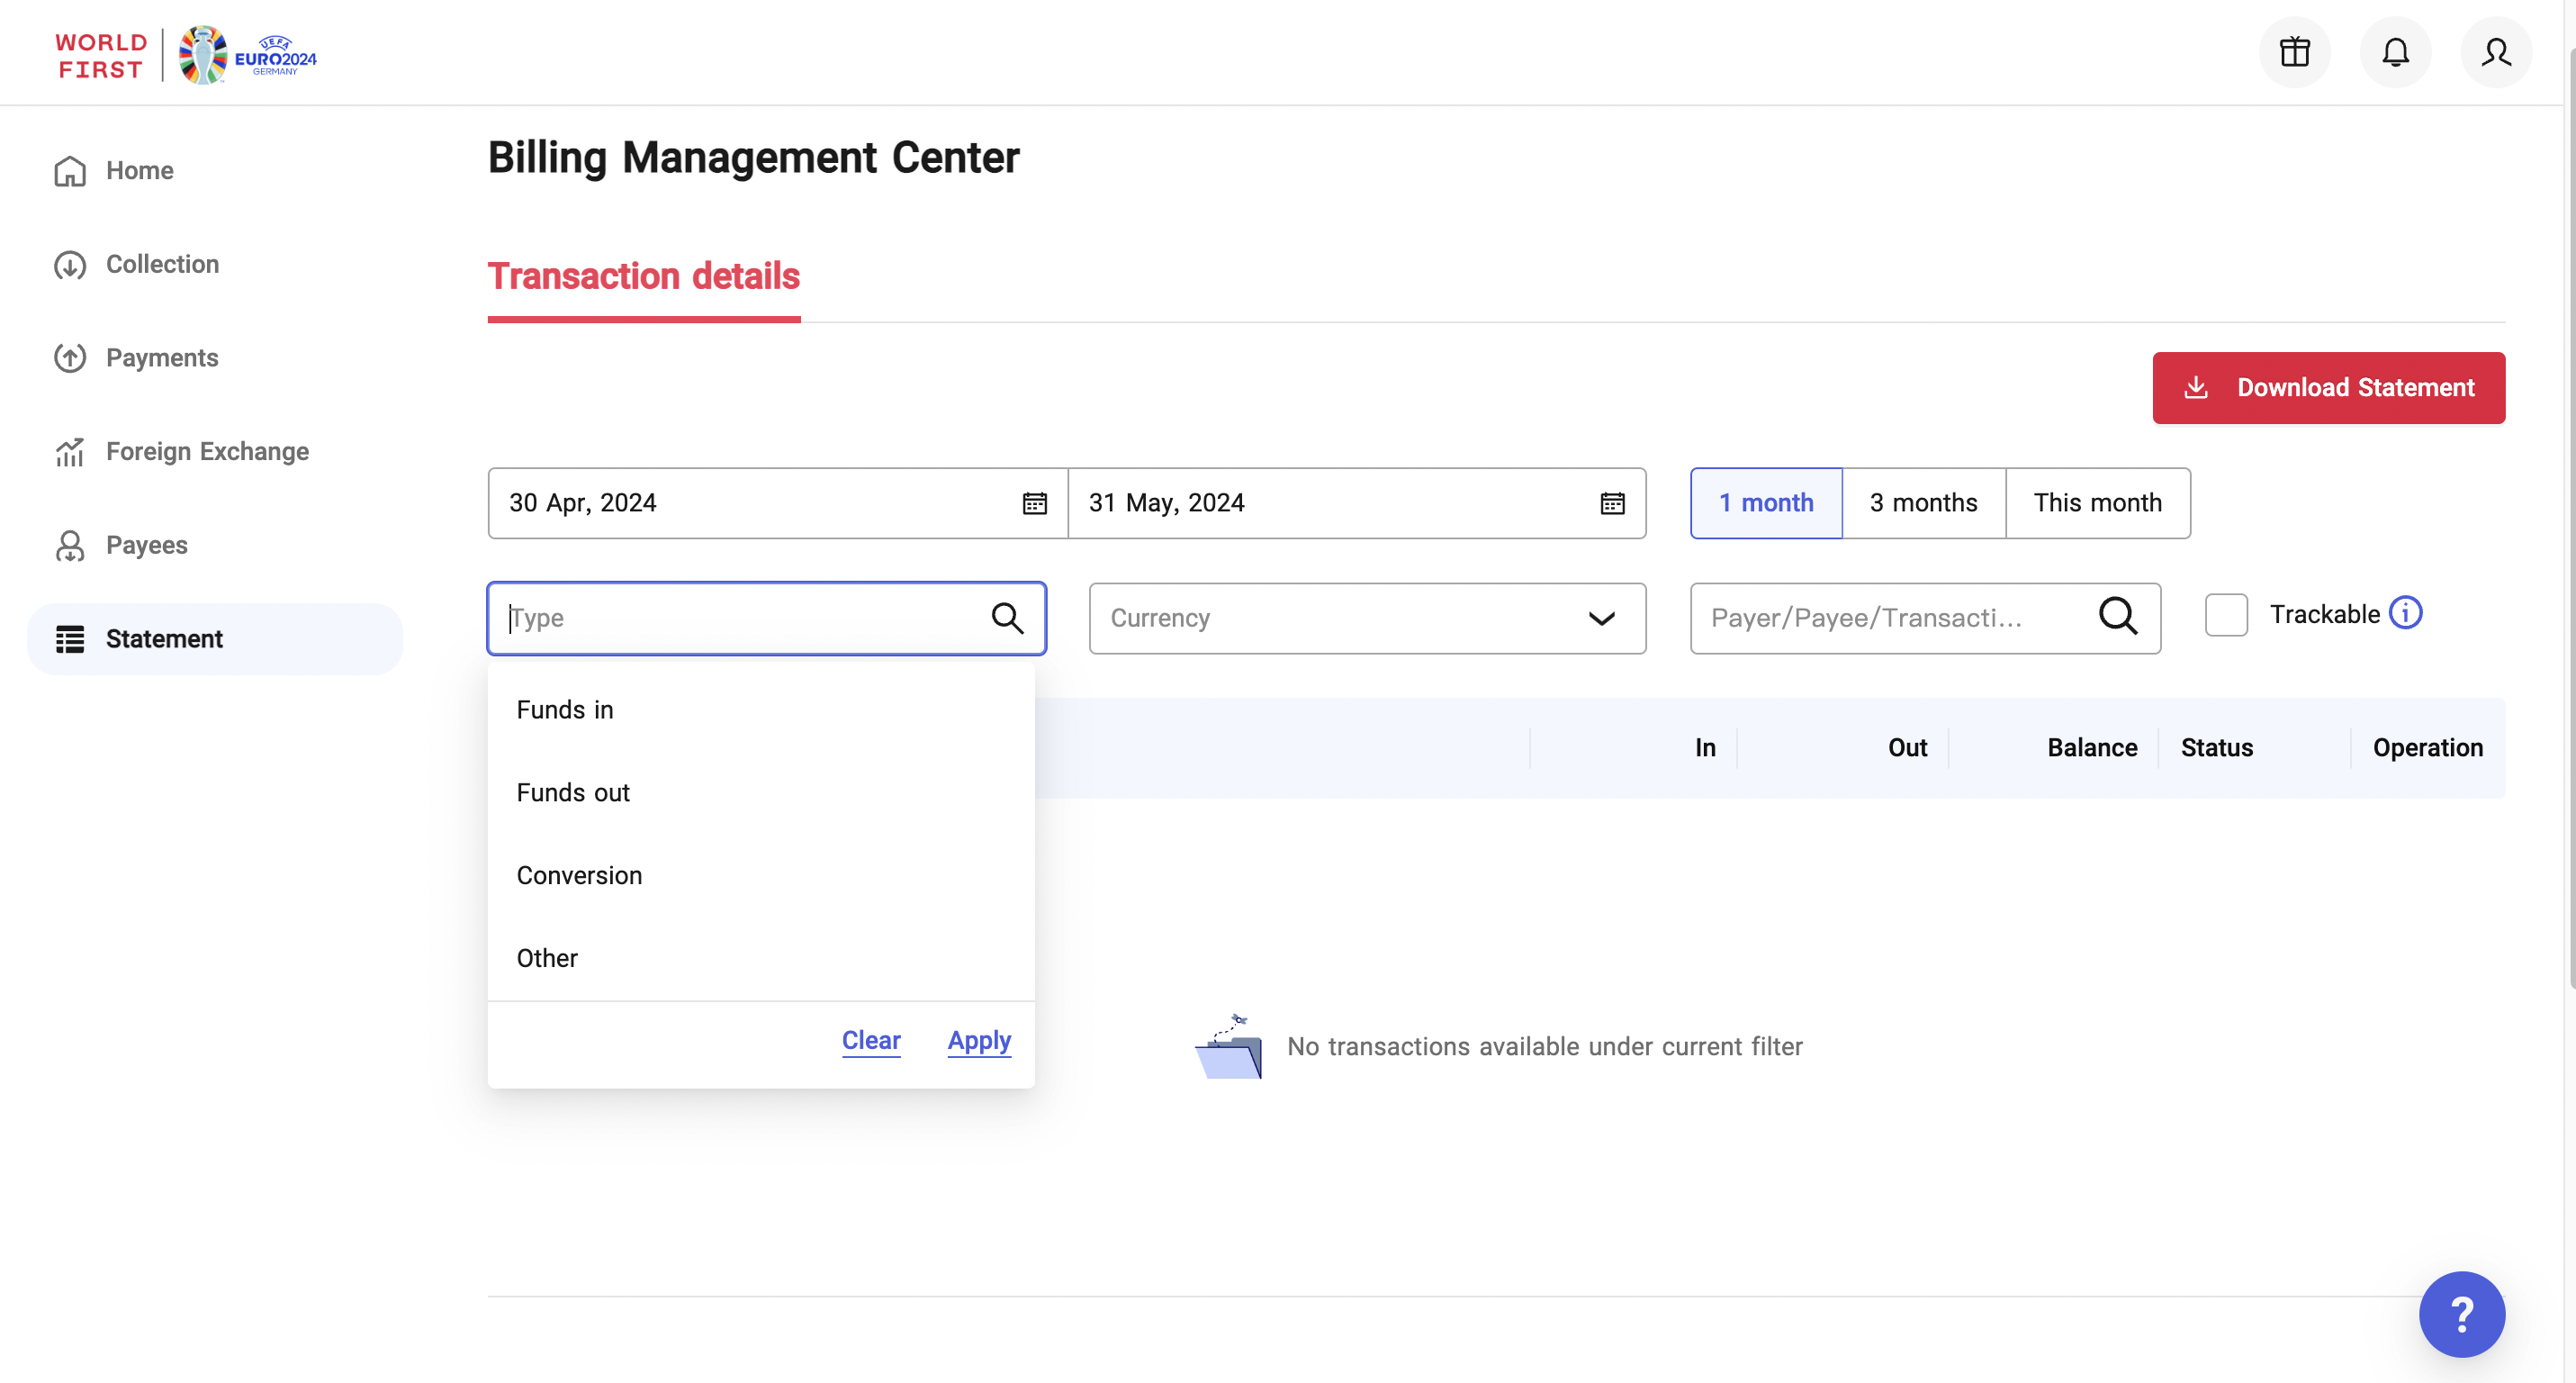The width and height of the screenshot is (2576, 1383).
Task: Open the user profile icon
Action: pyautogui.click(x=2496, y=52)
